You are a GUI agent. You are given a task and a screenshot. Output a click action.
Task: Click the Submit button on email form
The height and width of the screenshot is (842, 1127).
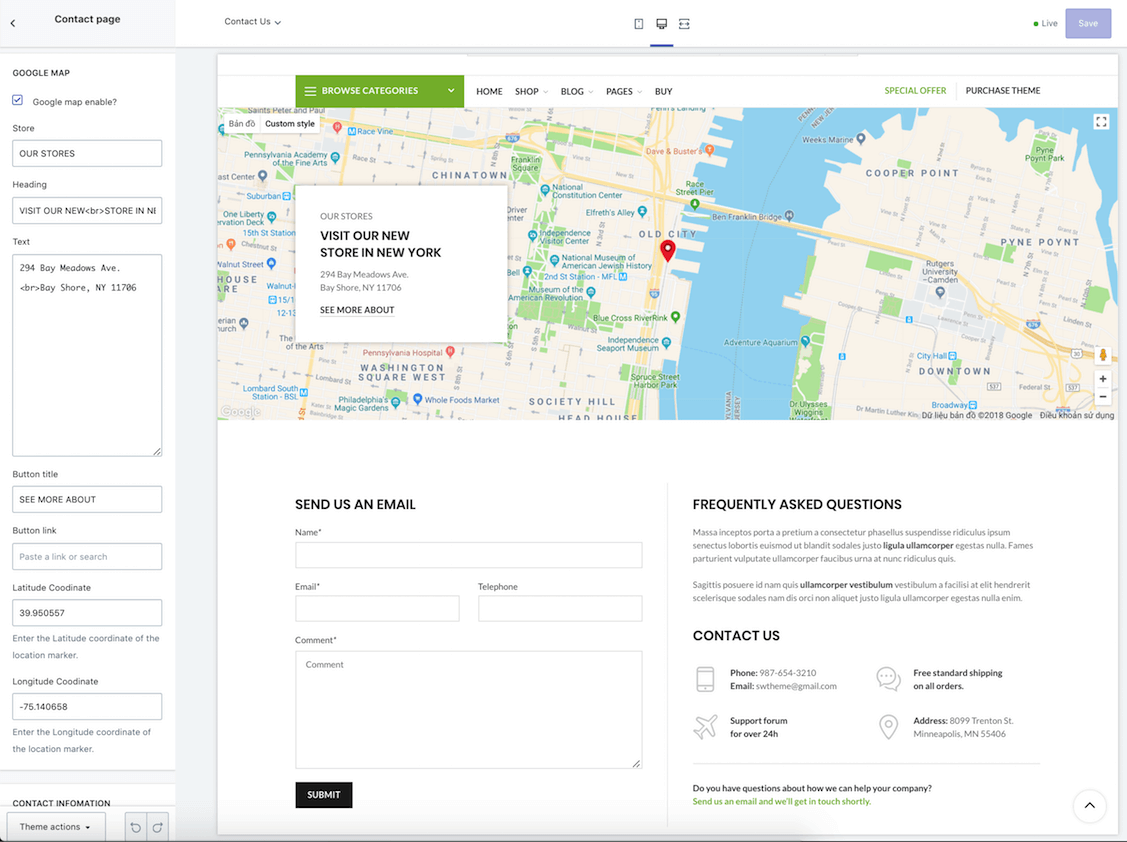pos(323,795)
